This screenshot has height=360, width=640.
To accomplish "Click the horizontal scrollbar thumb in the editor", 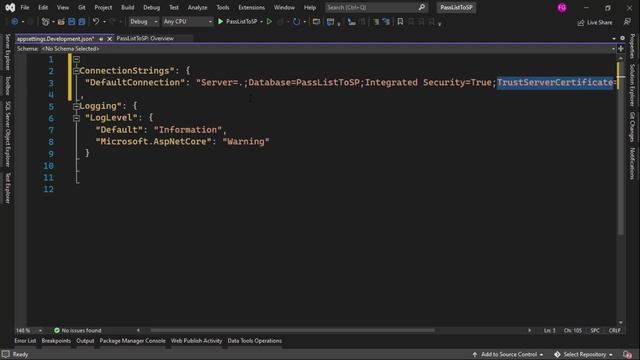I will coord(292,330).
